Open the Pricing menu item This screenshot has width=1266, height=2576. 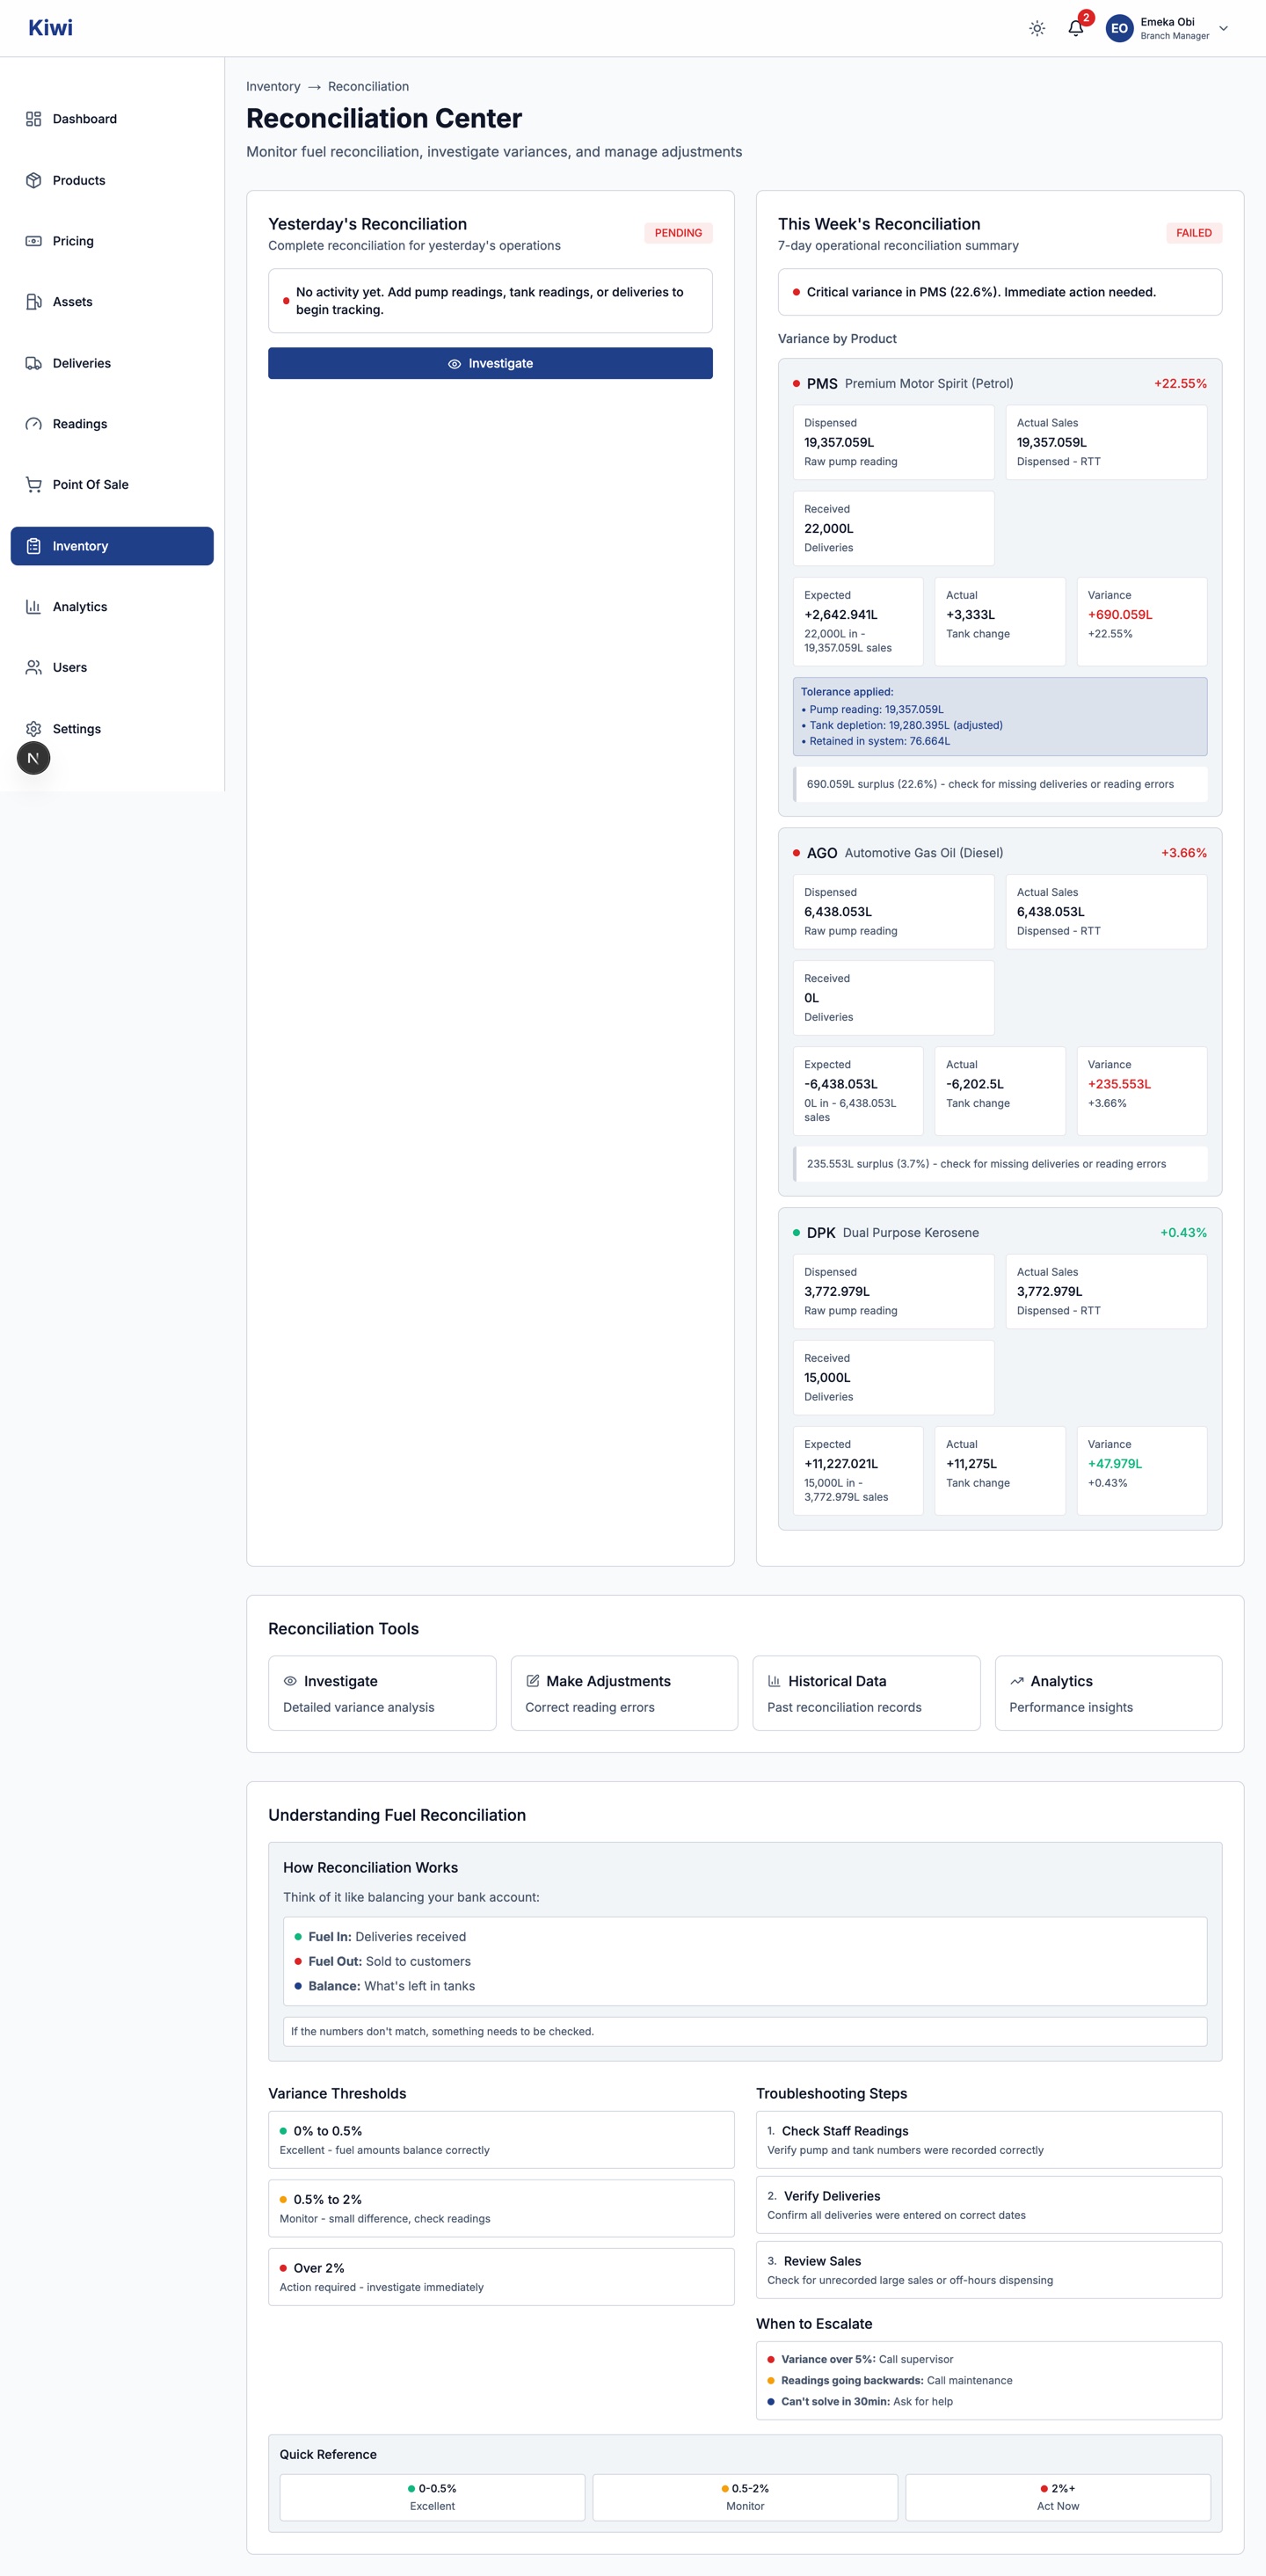[x=112, y=241]
